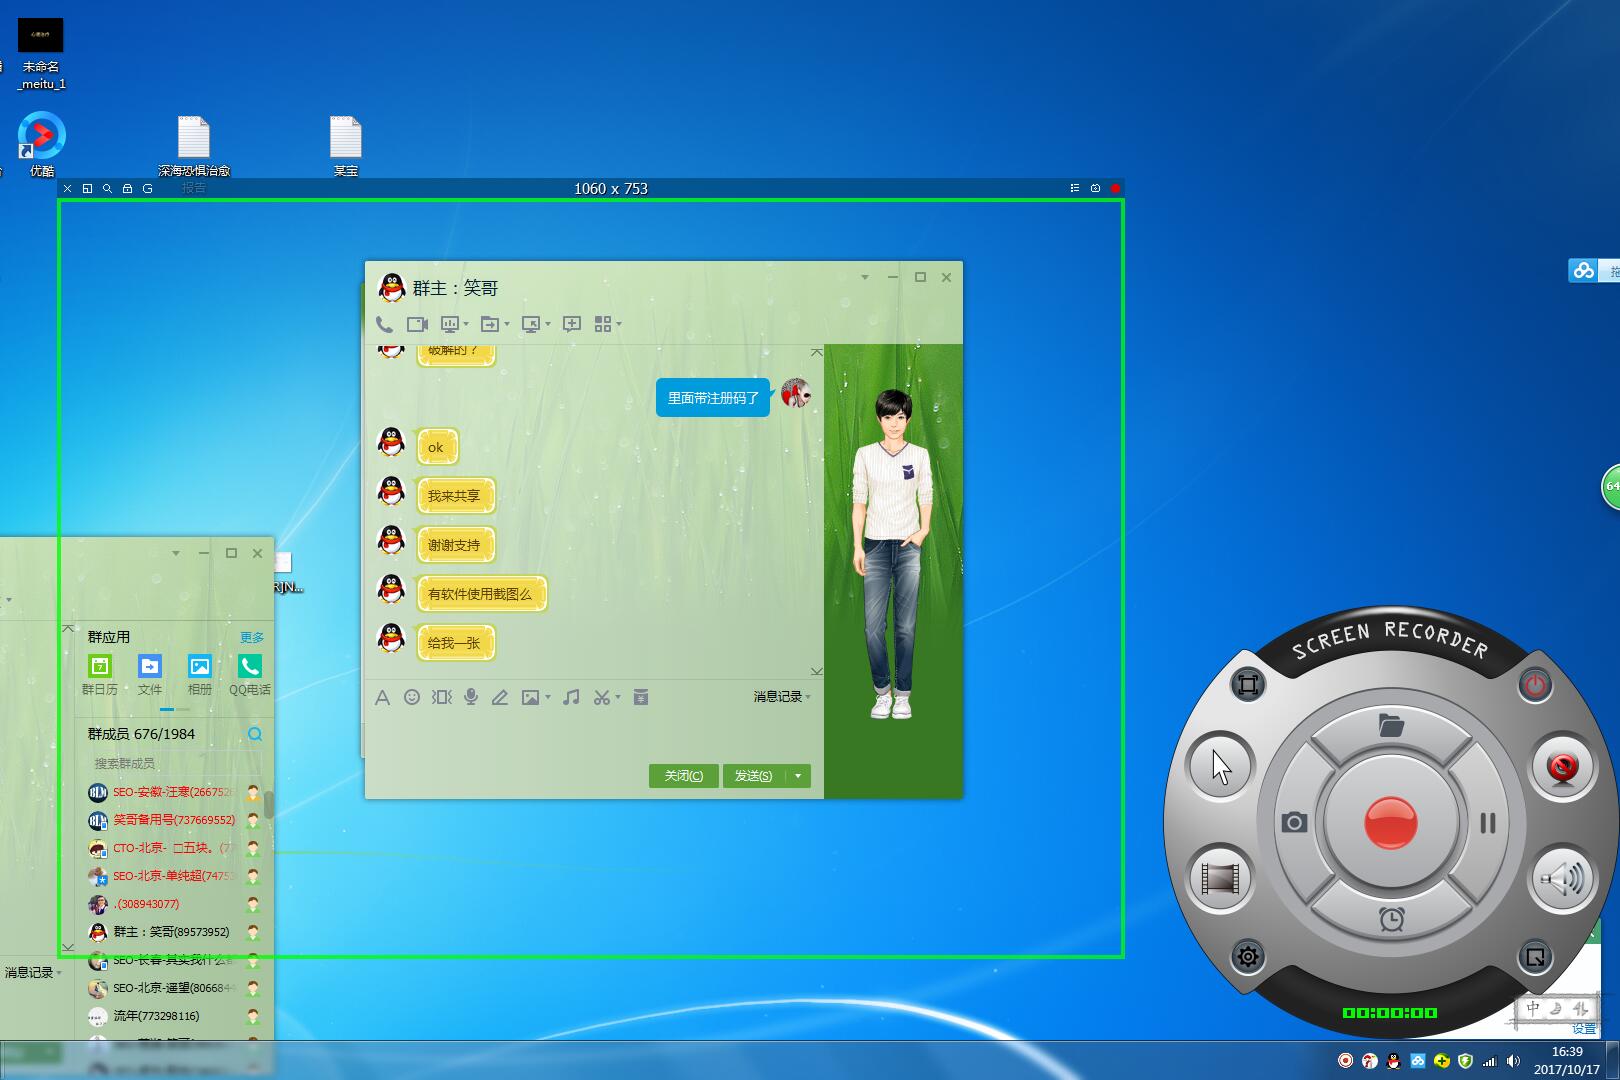Viewport: 1620px width, 1080px height.
Task: Click the send file folder icon
Action: [x=489, y=324]
